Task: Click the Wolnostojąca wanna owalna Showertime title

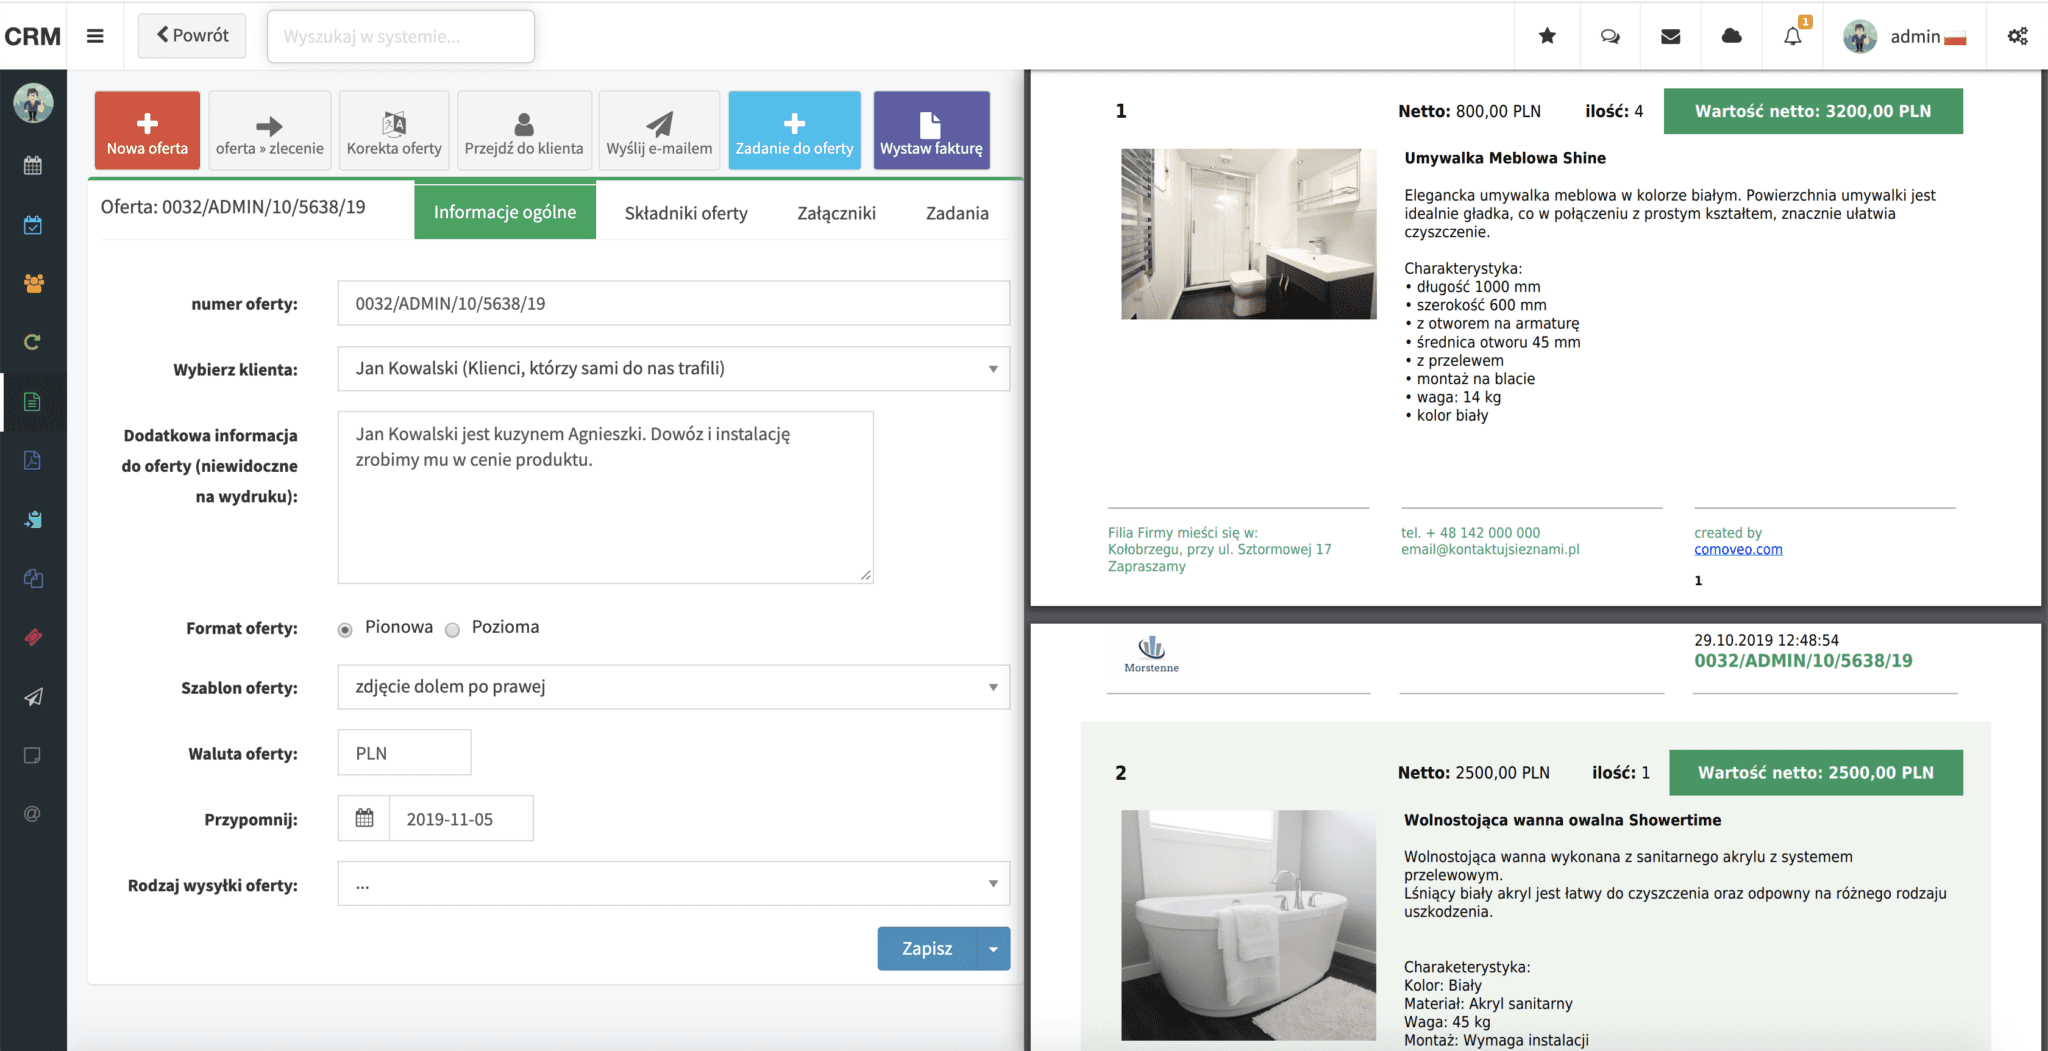Action: point(1563,819)
